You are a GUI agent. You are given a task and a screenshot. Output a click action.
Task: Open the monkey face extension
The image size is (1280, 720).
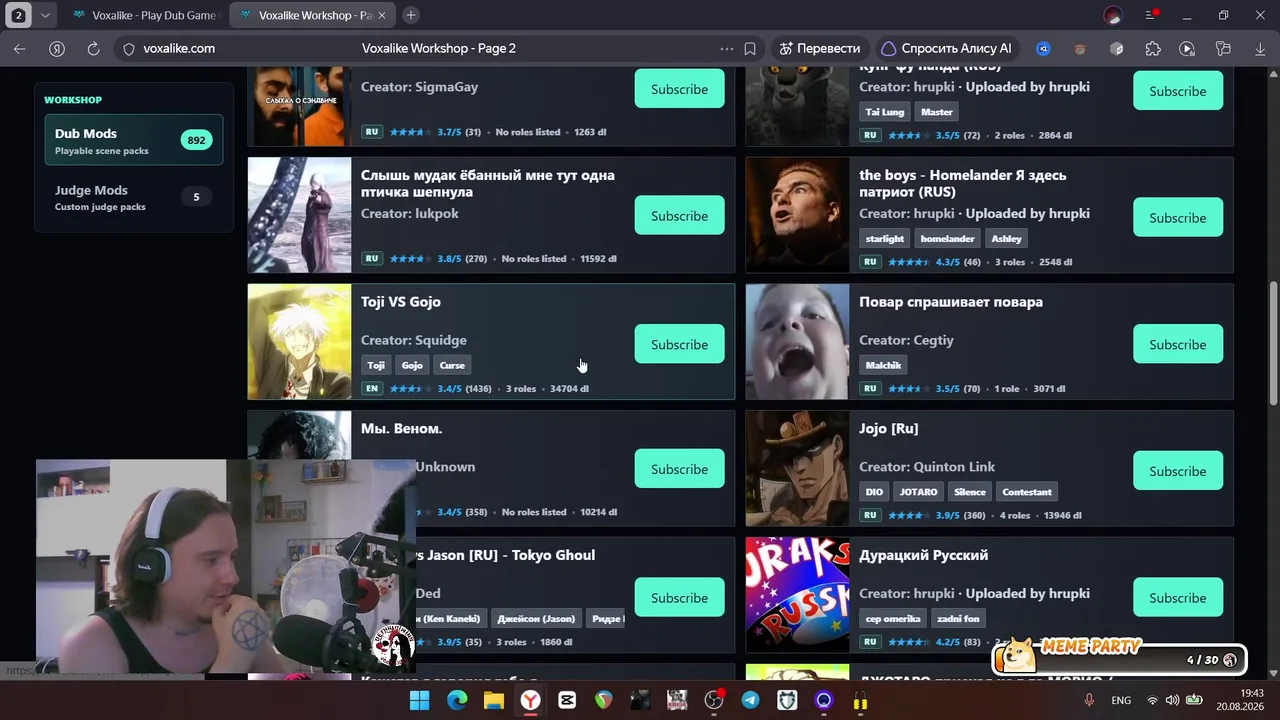(1080, 48)
